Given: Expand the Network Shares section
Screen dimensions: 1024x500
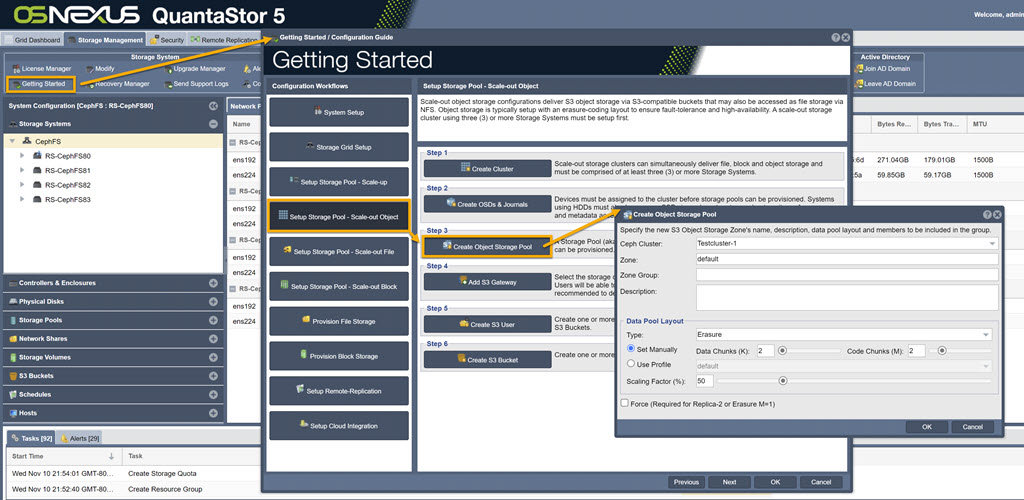Looking at the screenshot, I should point(213,339).
